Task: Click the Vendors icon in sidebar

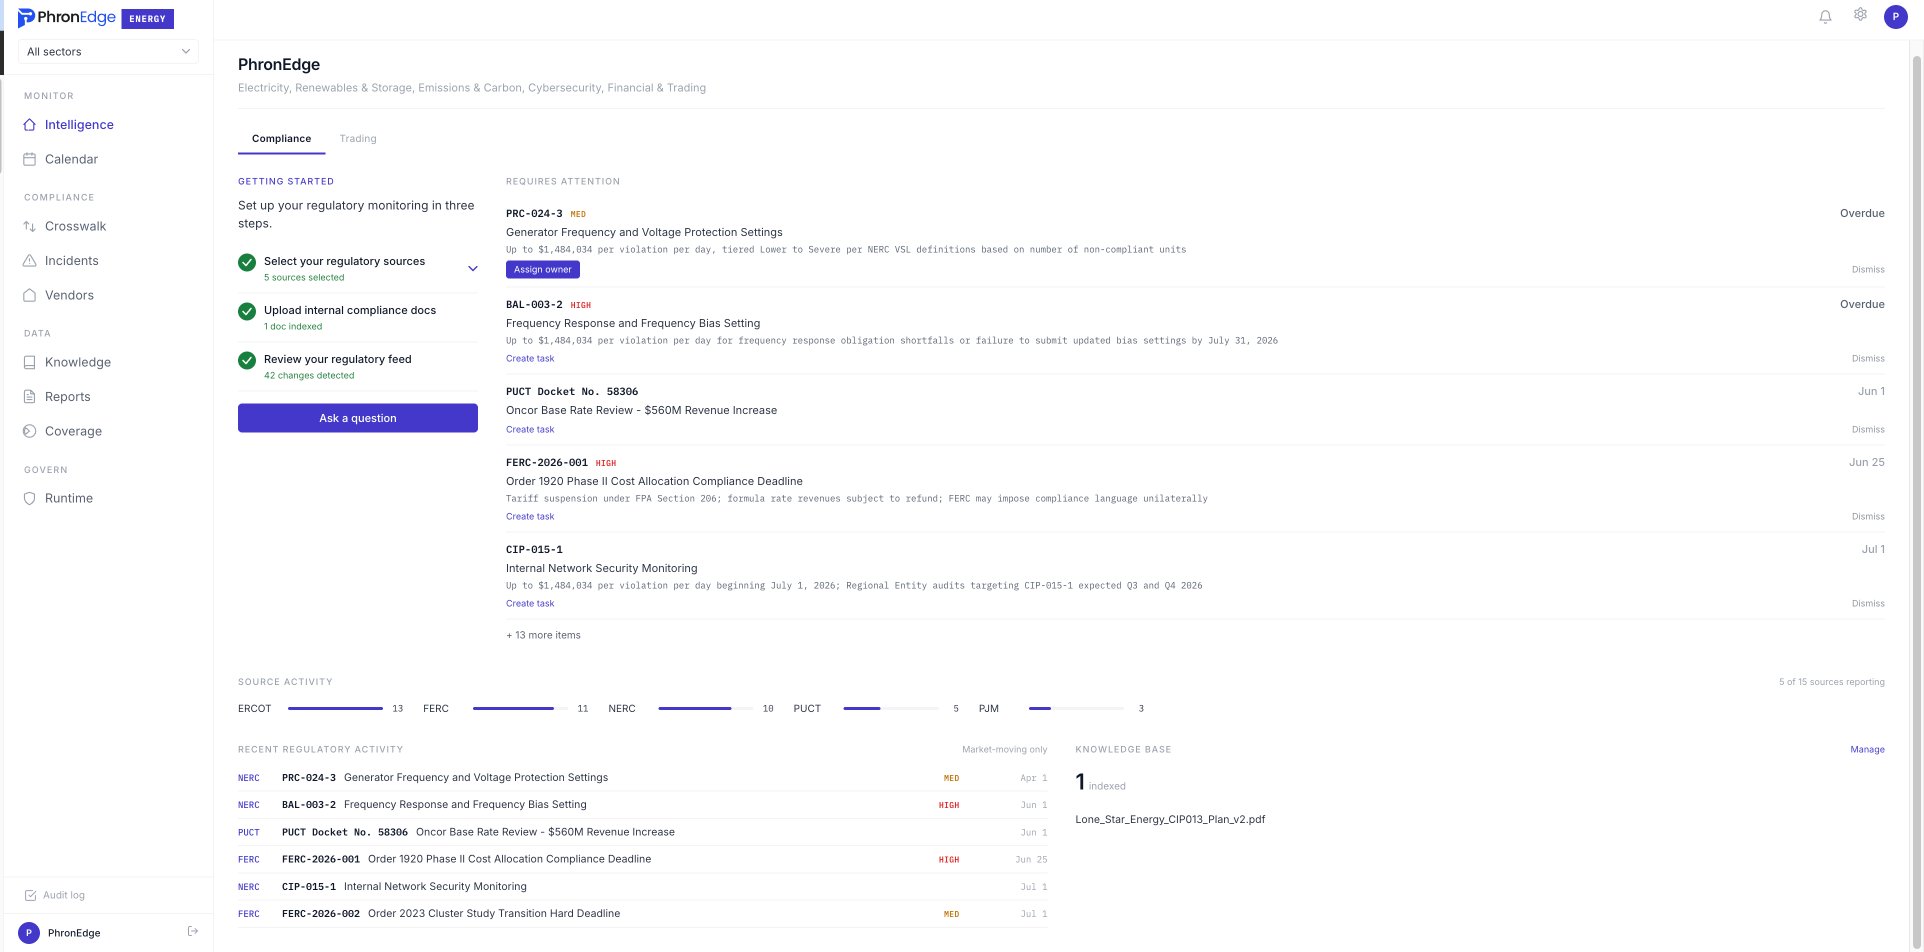Action: tap(30, 295)
